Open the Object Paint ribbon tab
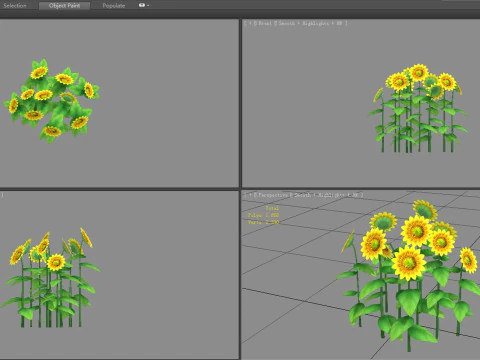The image size is (480, 360). pos(64,6)
